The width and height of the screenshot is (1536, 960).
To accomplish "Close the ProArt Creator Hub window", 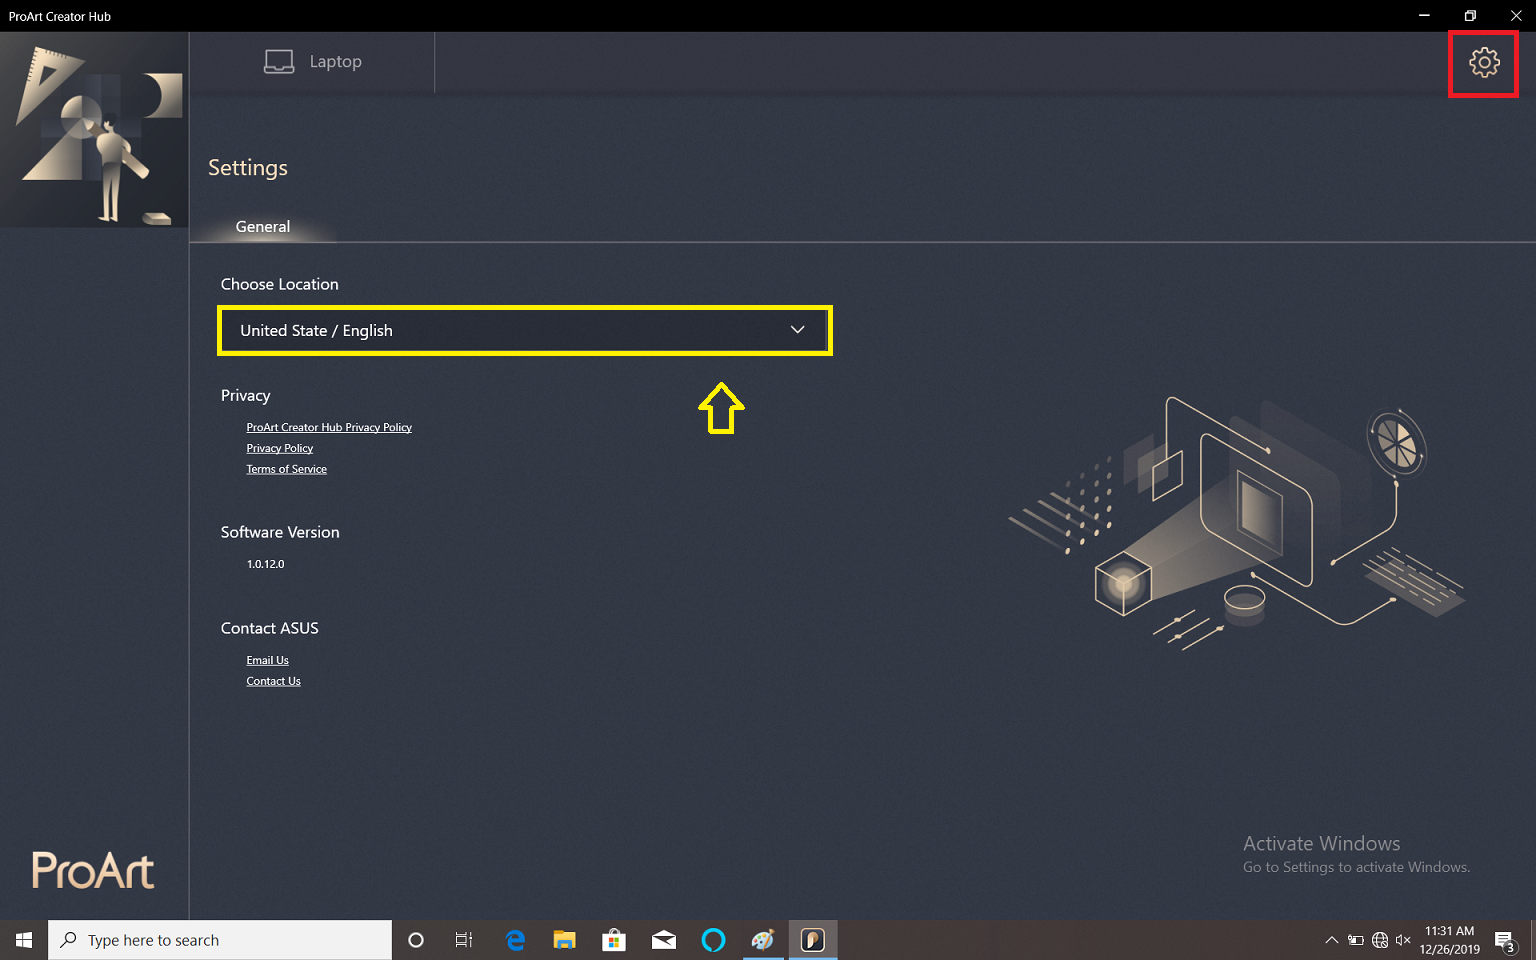I will coord(1516,16).
